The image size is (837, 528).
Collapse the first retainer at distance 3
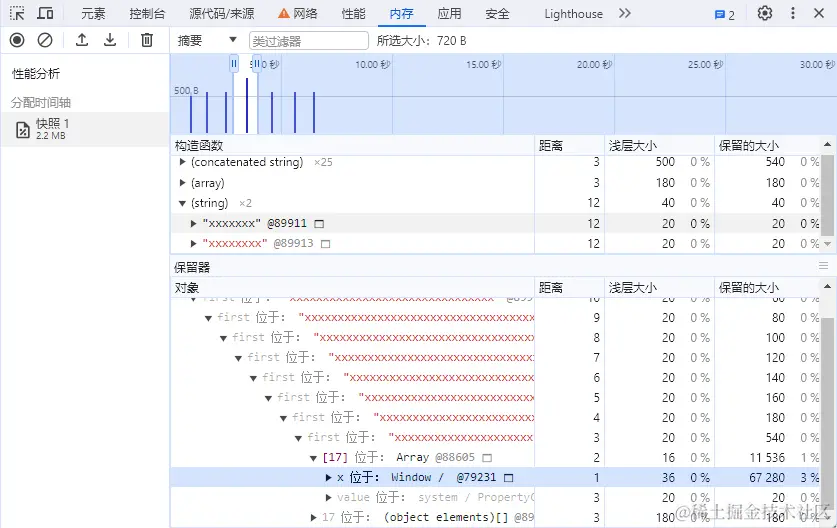pos(298,438)
